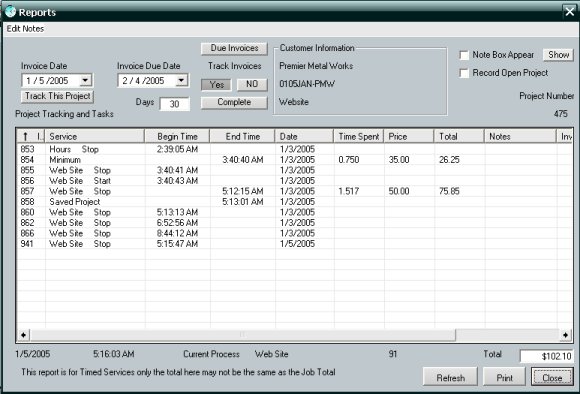The width and height of the screenshot is (580, 394).
Task: Click the 2:39:05 AM begin time cell
Action: click(177, 149)
